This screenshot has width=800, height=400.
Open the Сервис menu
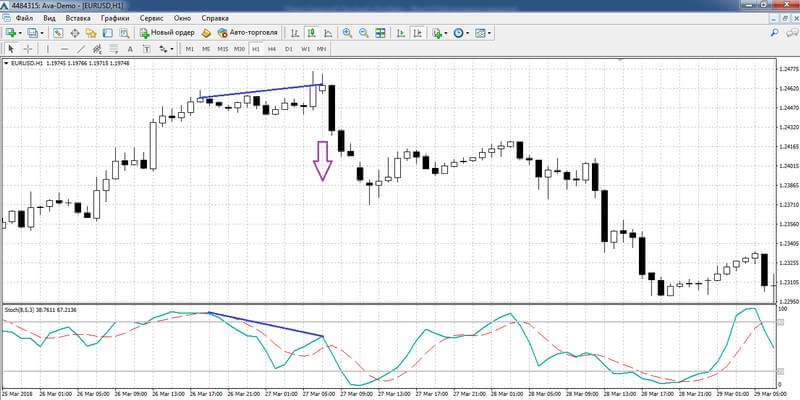pos(151,18)
